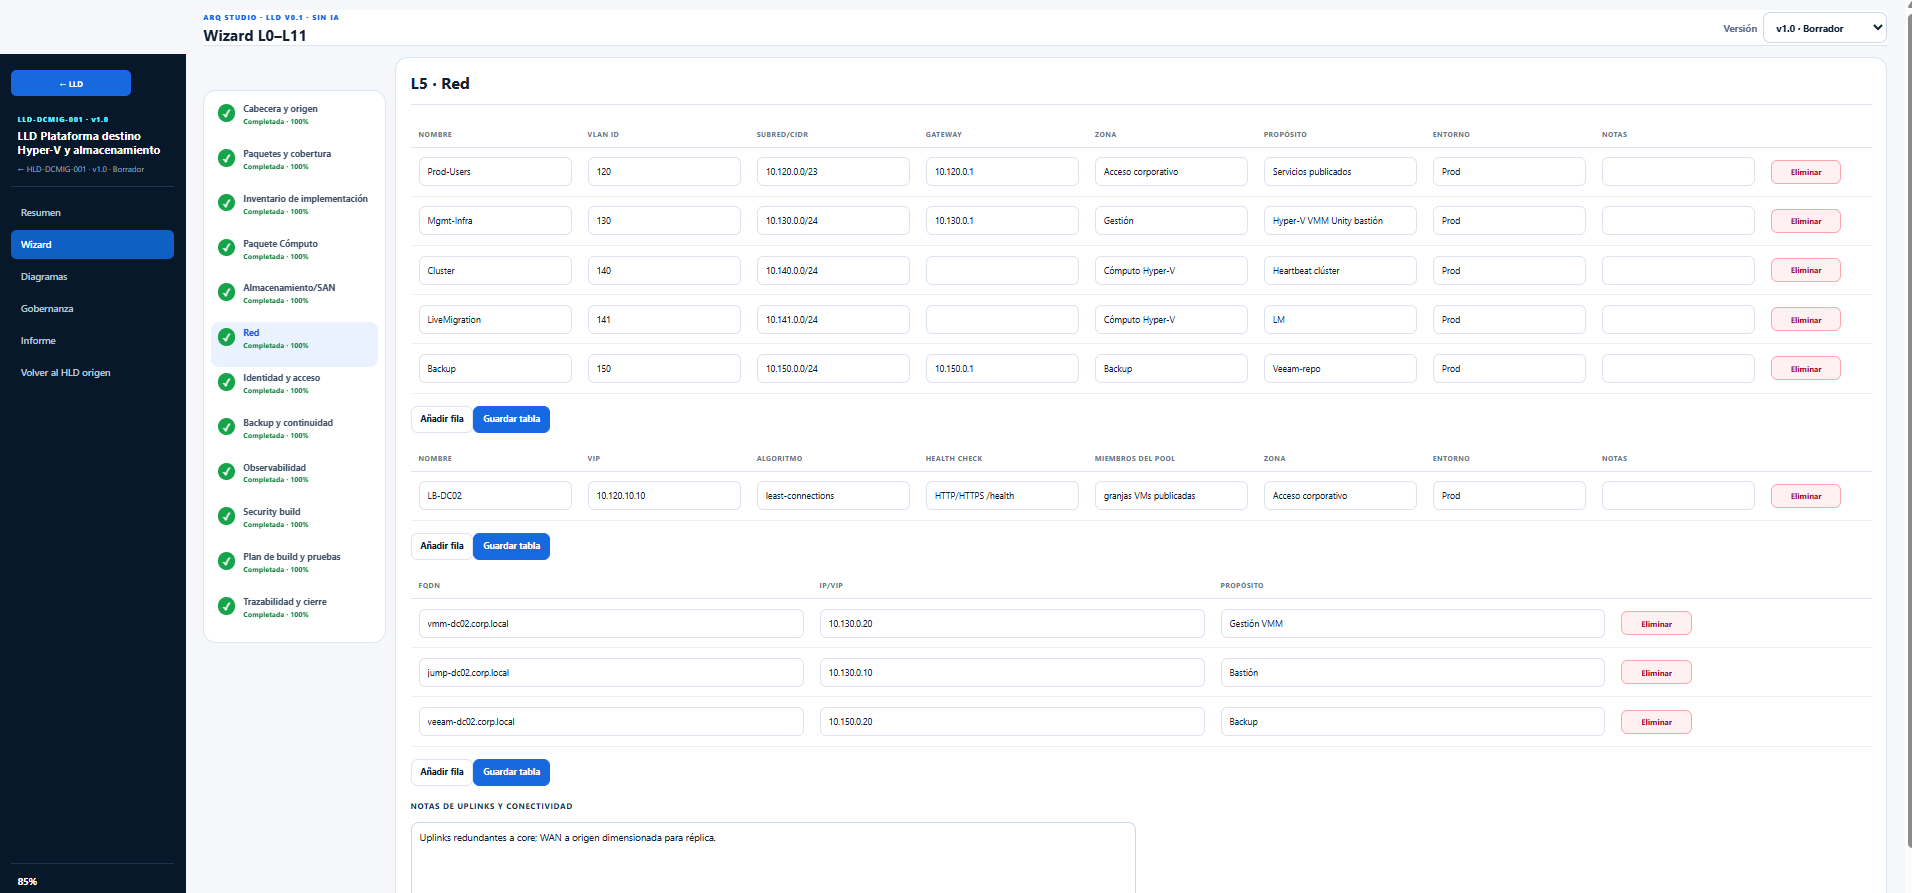Open the Informe sidebar item

[92, 341]
